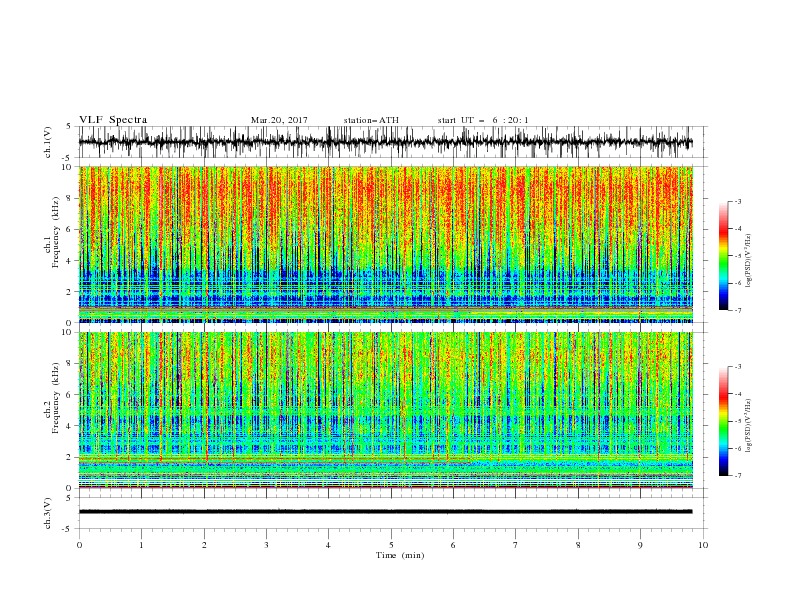
Task: Click tick label "9" on the time axis
Action: pos(640,545)
